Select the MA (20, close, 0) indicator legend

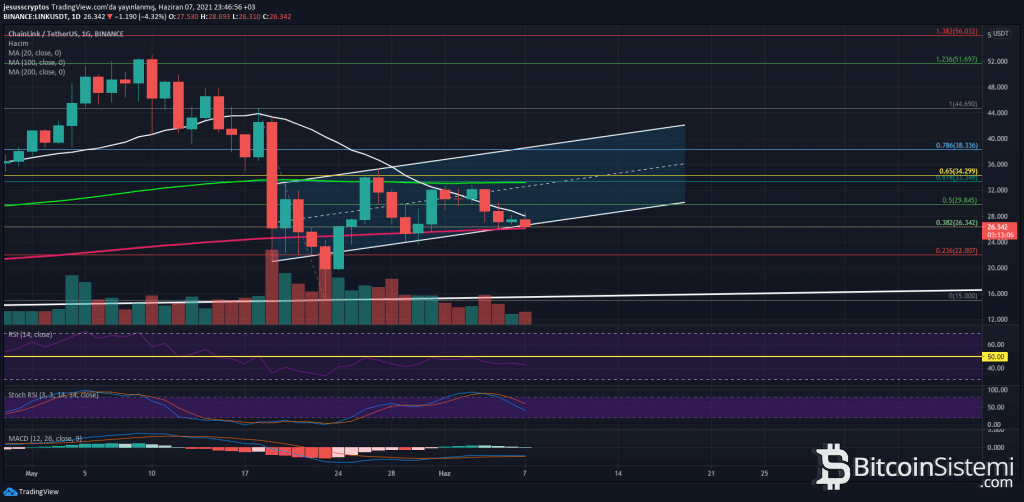(x=36, y=53)
